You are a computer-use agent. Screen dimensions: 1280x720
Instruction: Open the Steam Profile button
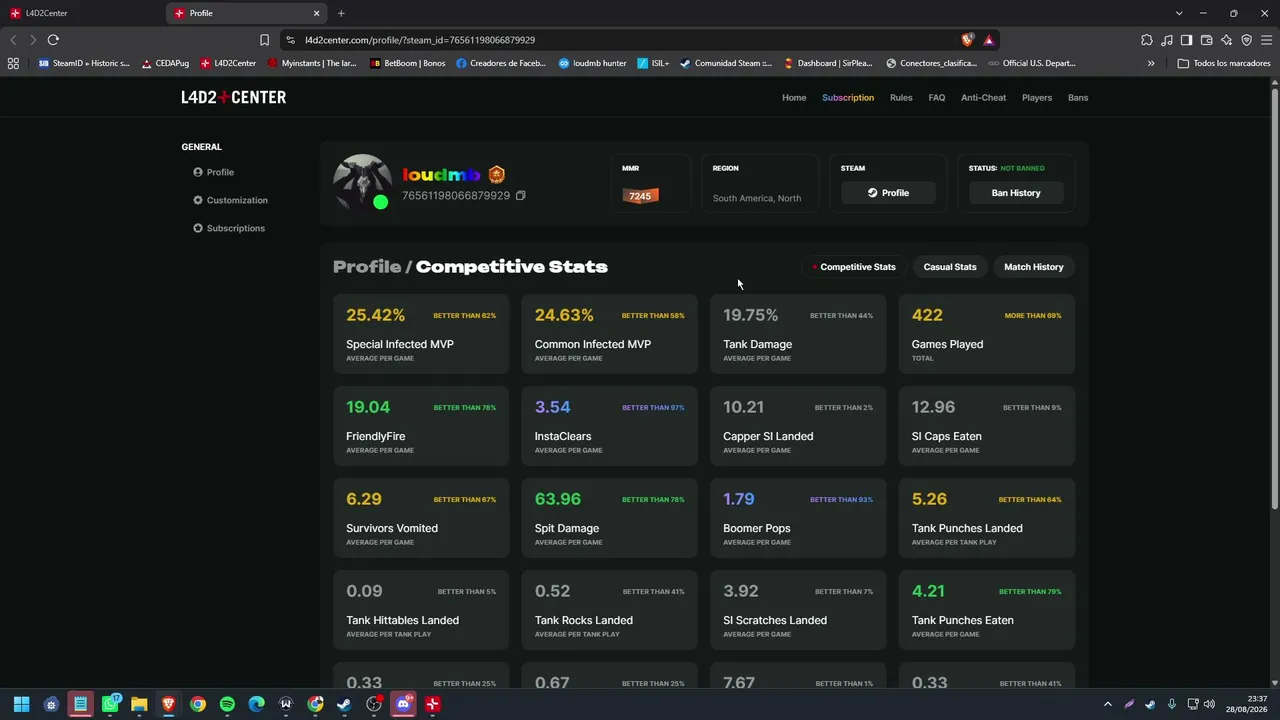click(888, 193)
